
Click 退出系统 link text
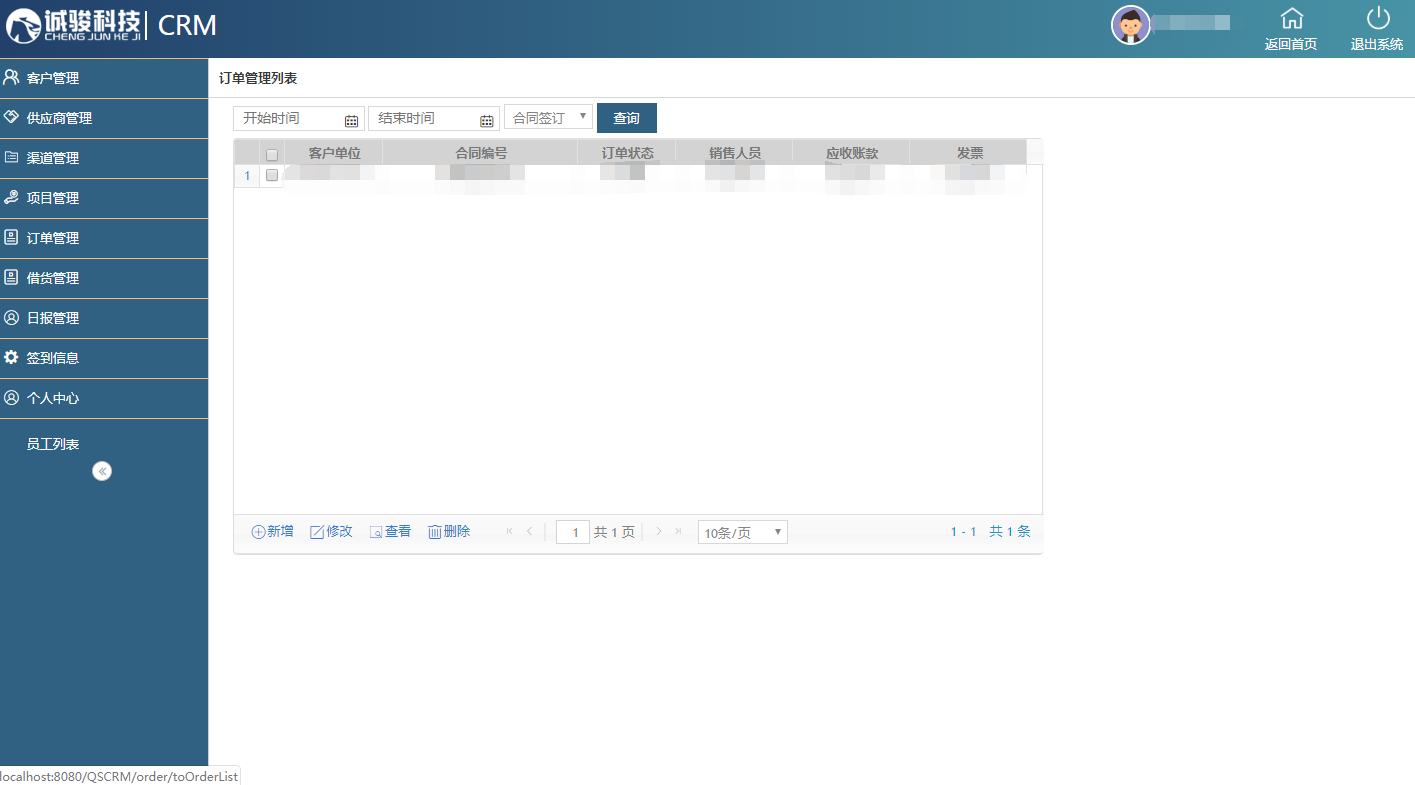[x=1377, y=44]
